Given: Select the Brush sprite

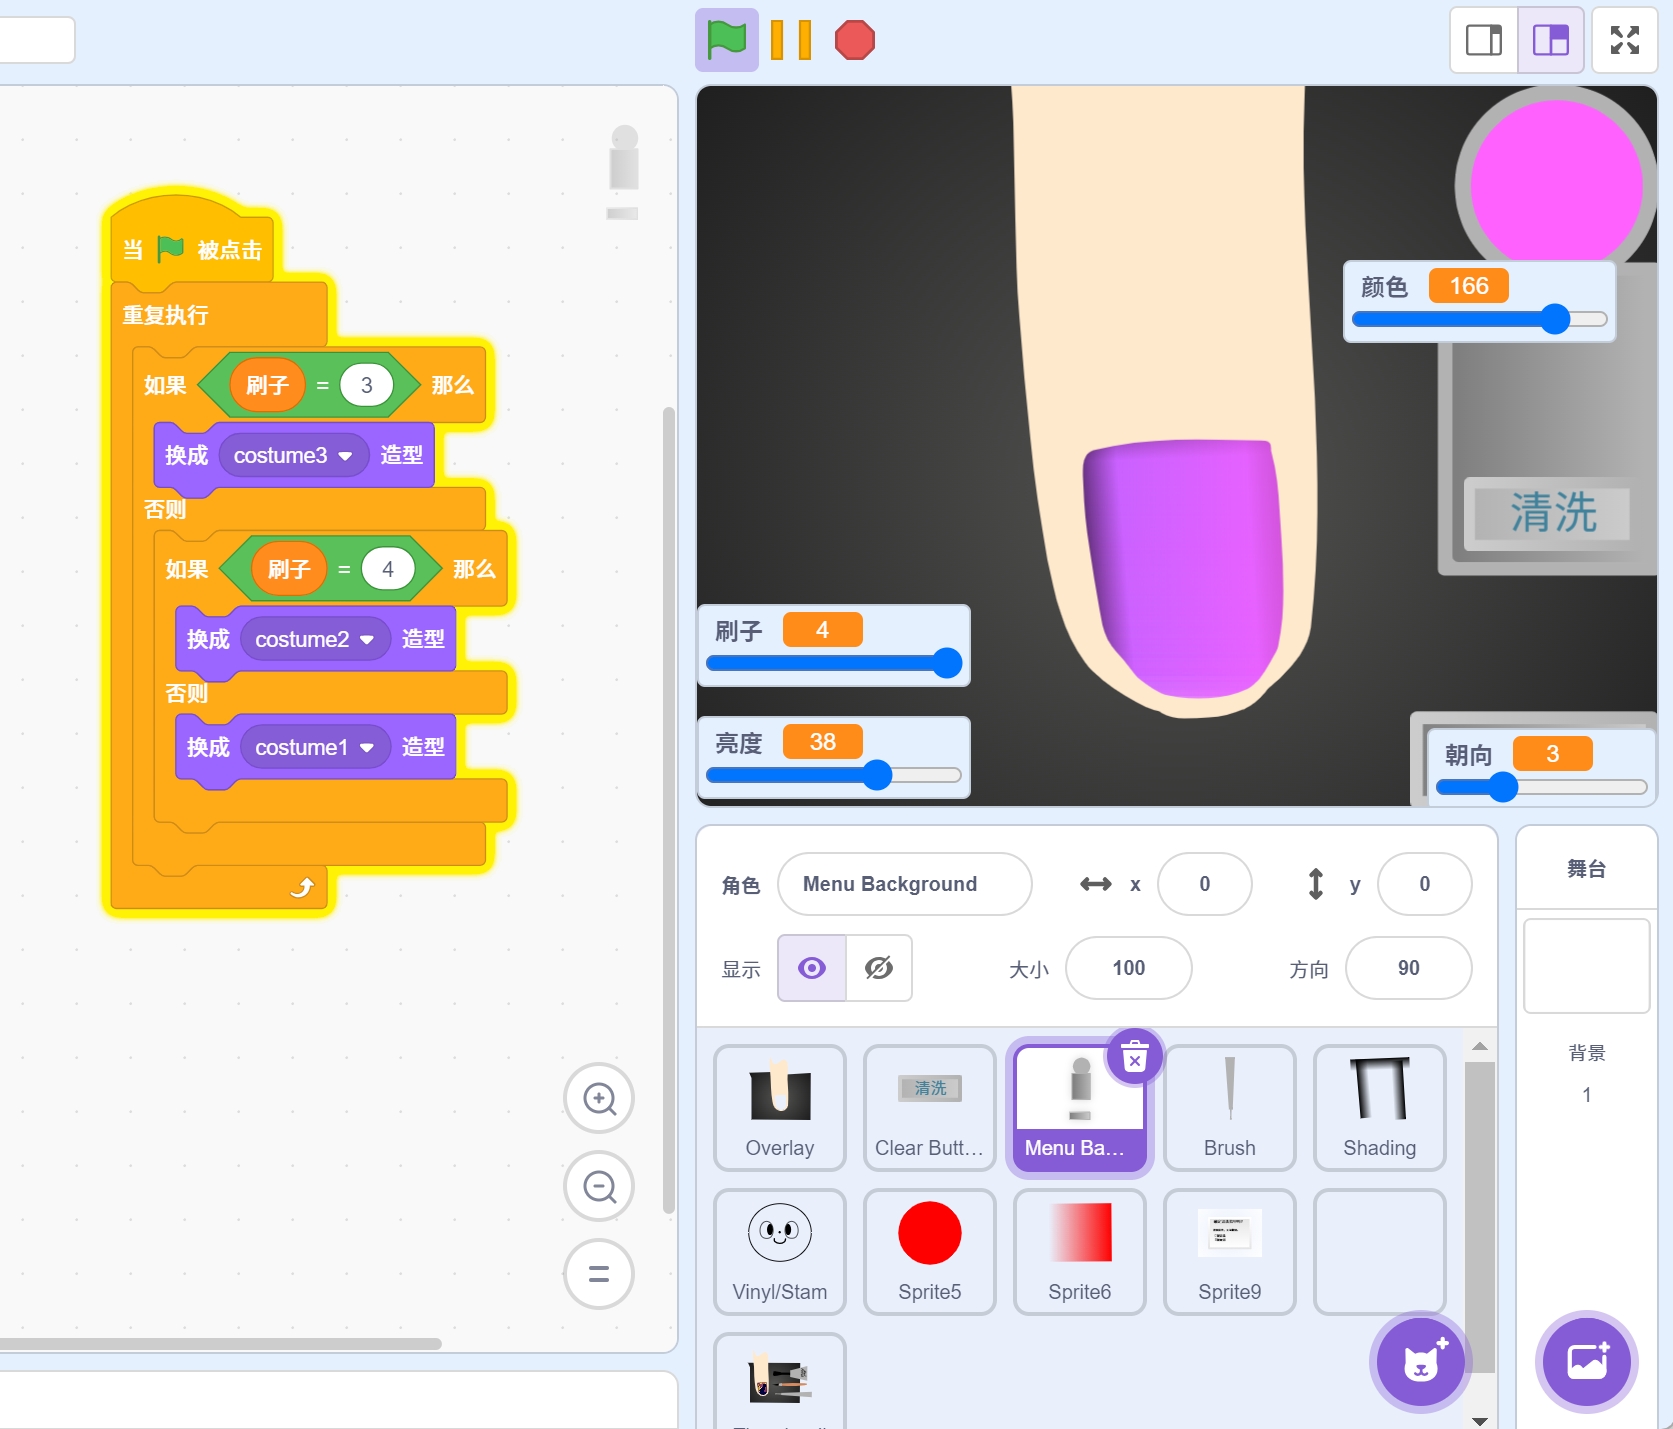Looking at the screenshot, I should [x=1229, y=1107].
